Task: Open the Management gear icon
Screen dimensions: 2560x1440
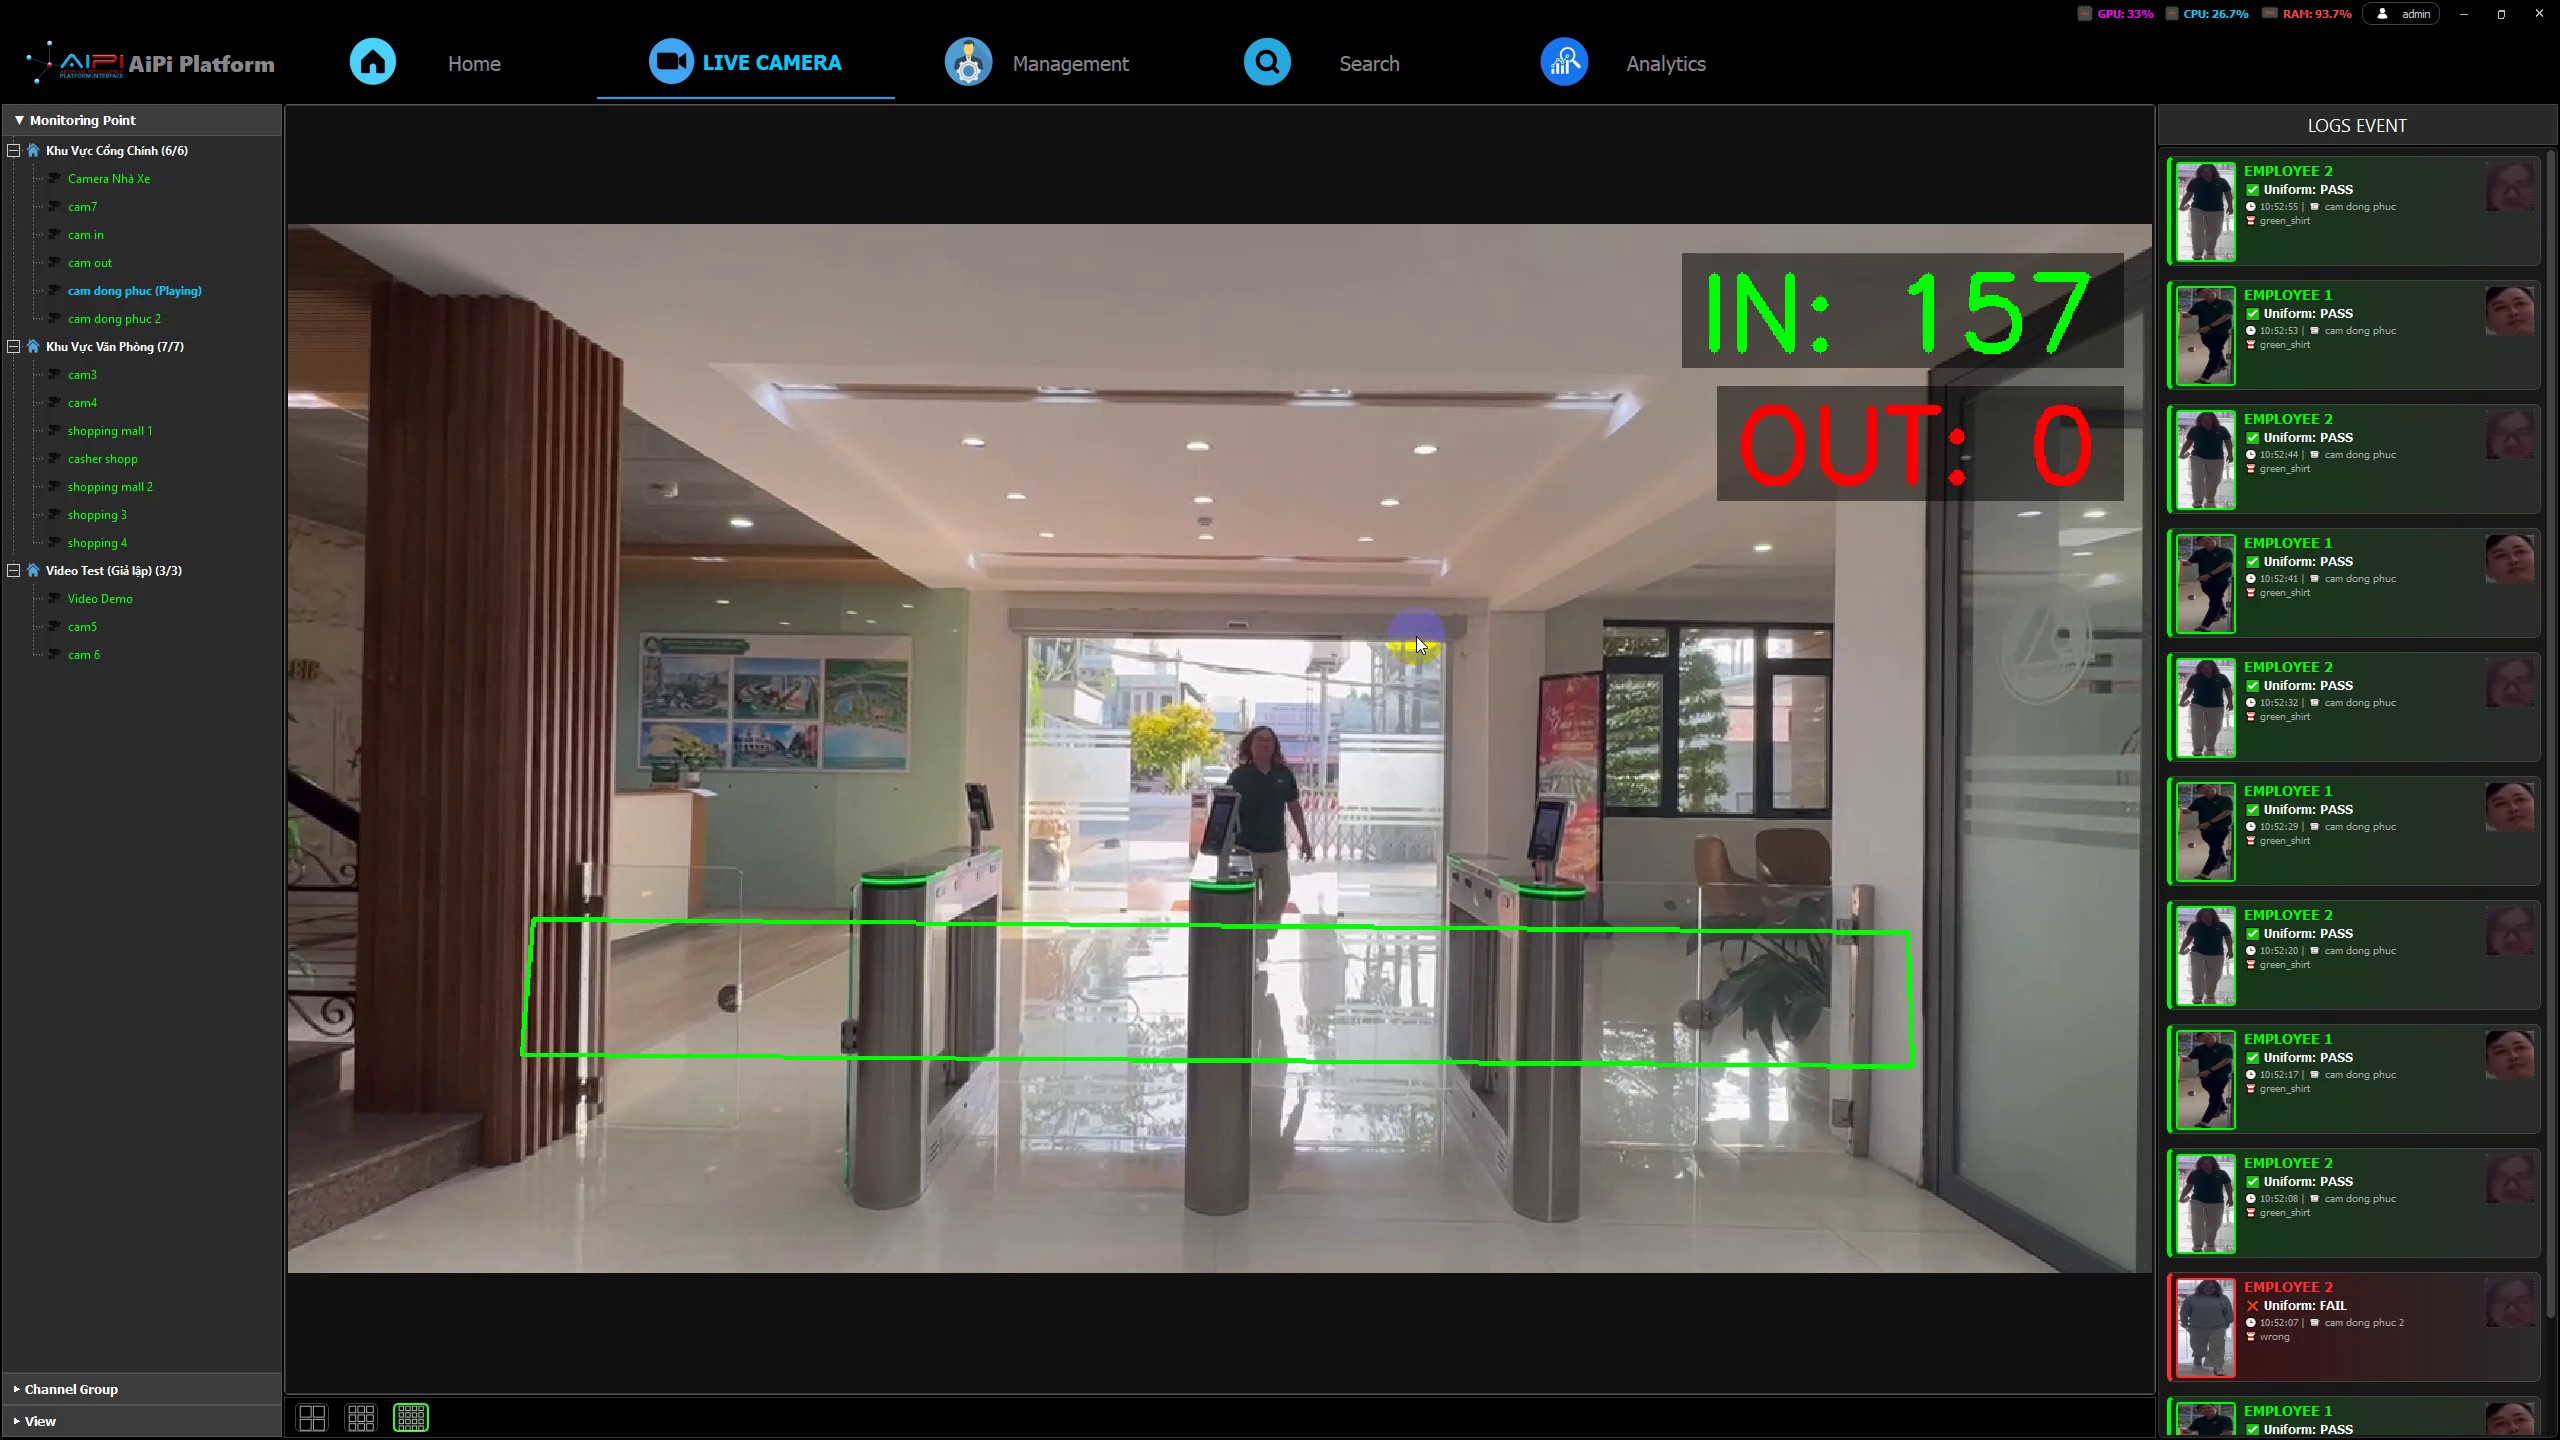Action: (968, 62)
